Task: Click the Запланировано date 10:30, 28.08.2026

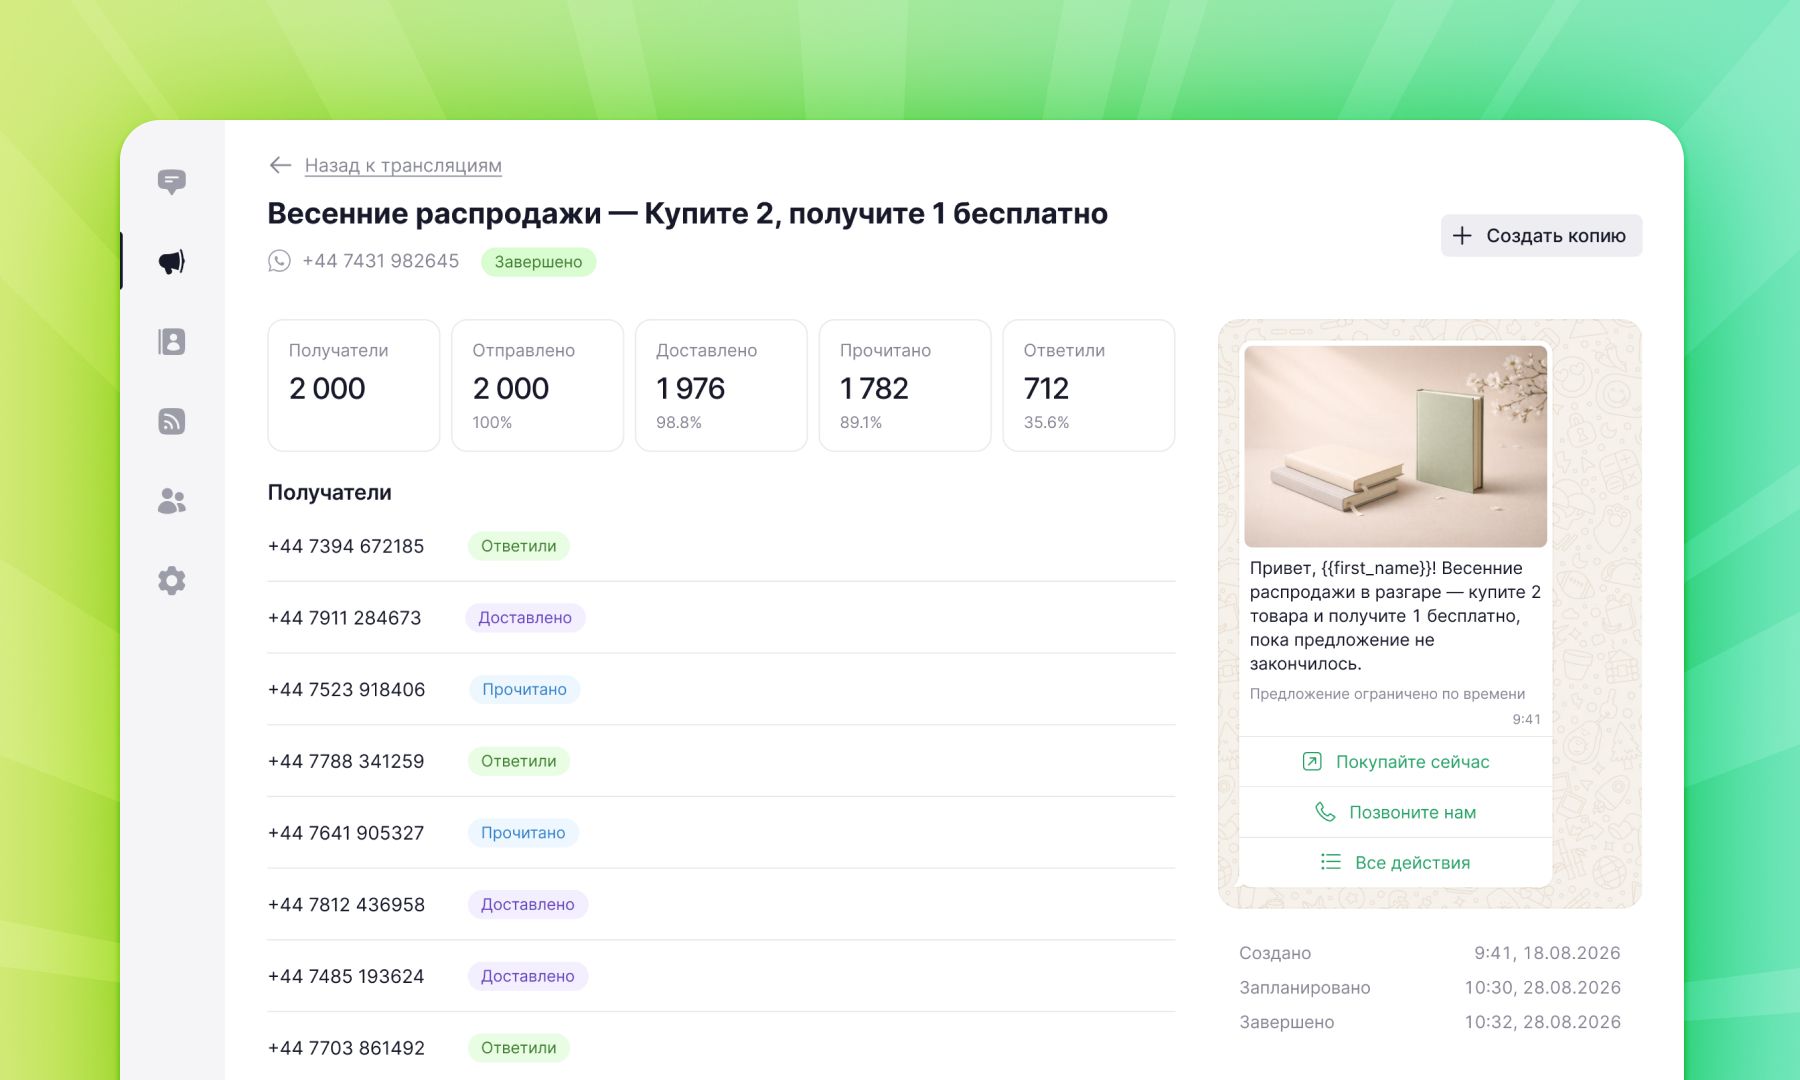Action: tap(1542, 988)
